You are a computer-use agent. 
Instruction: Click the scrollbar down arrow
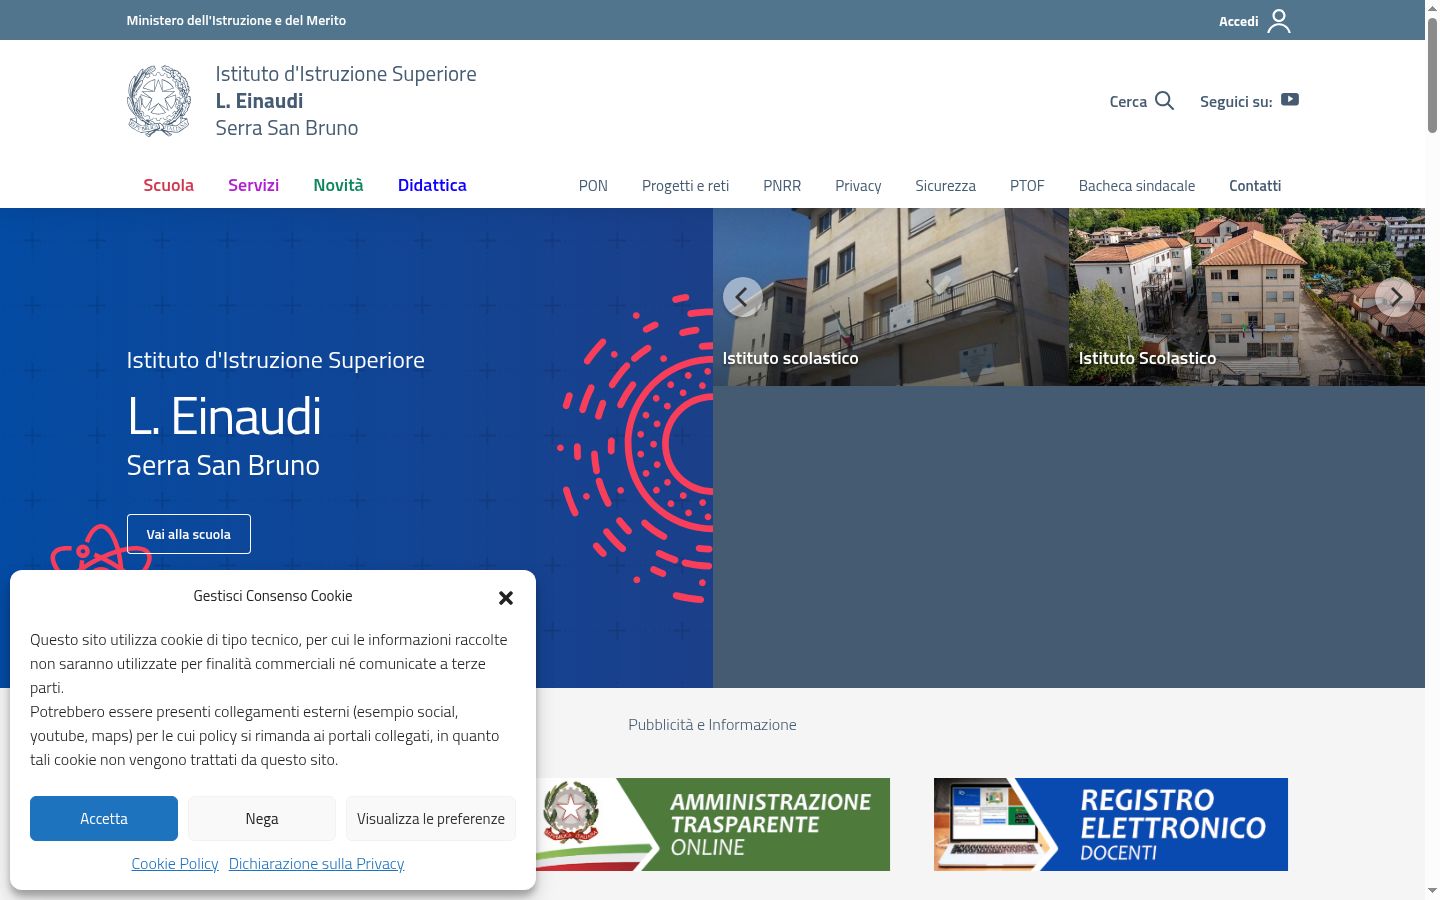pyautogui.click(x=1432, y=890)
